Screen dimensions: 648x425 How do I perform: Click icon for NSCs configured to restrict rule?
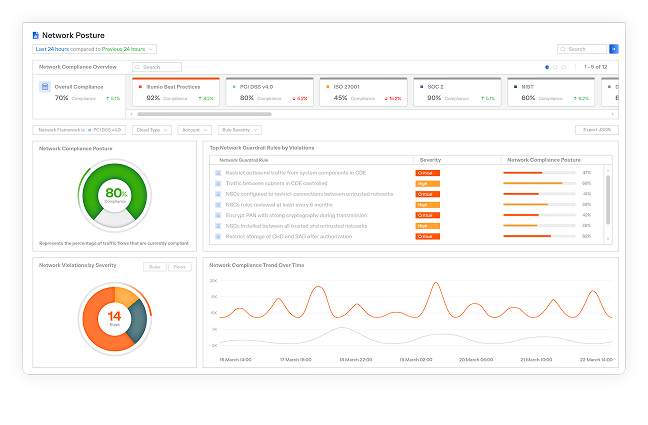pos(218,194)
